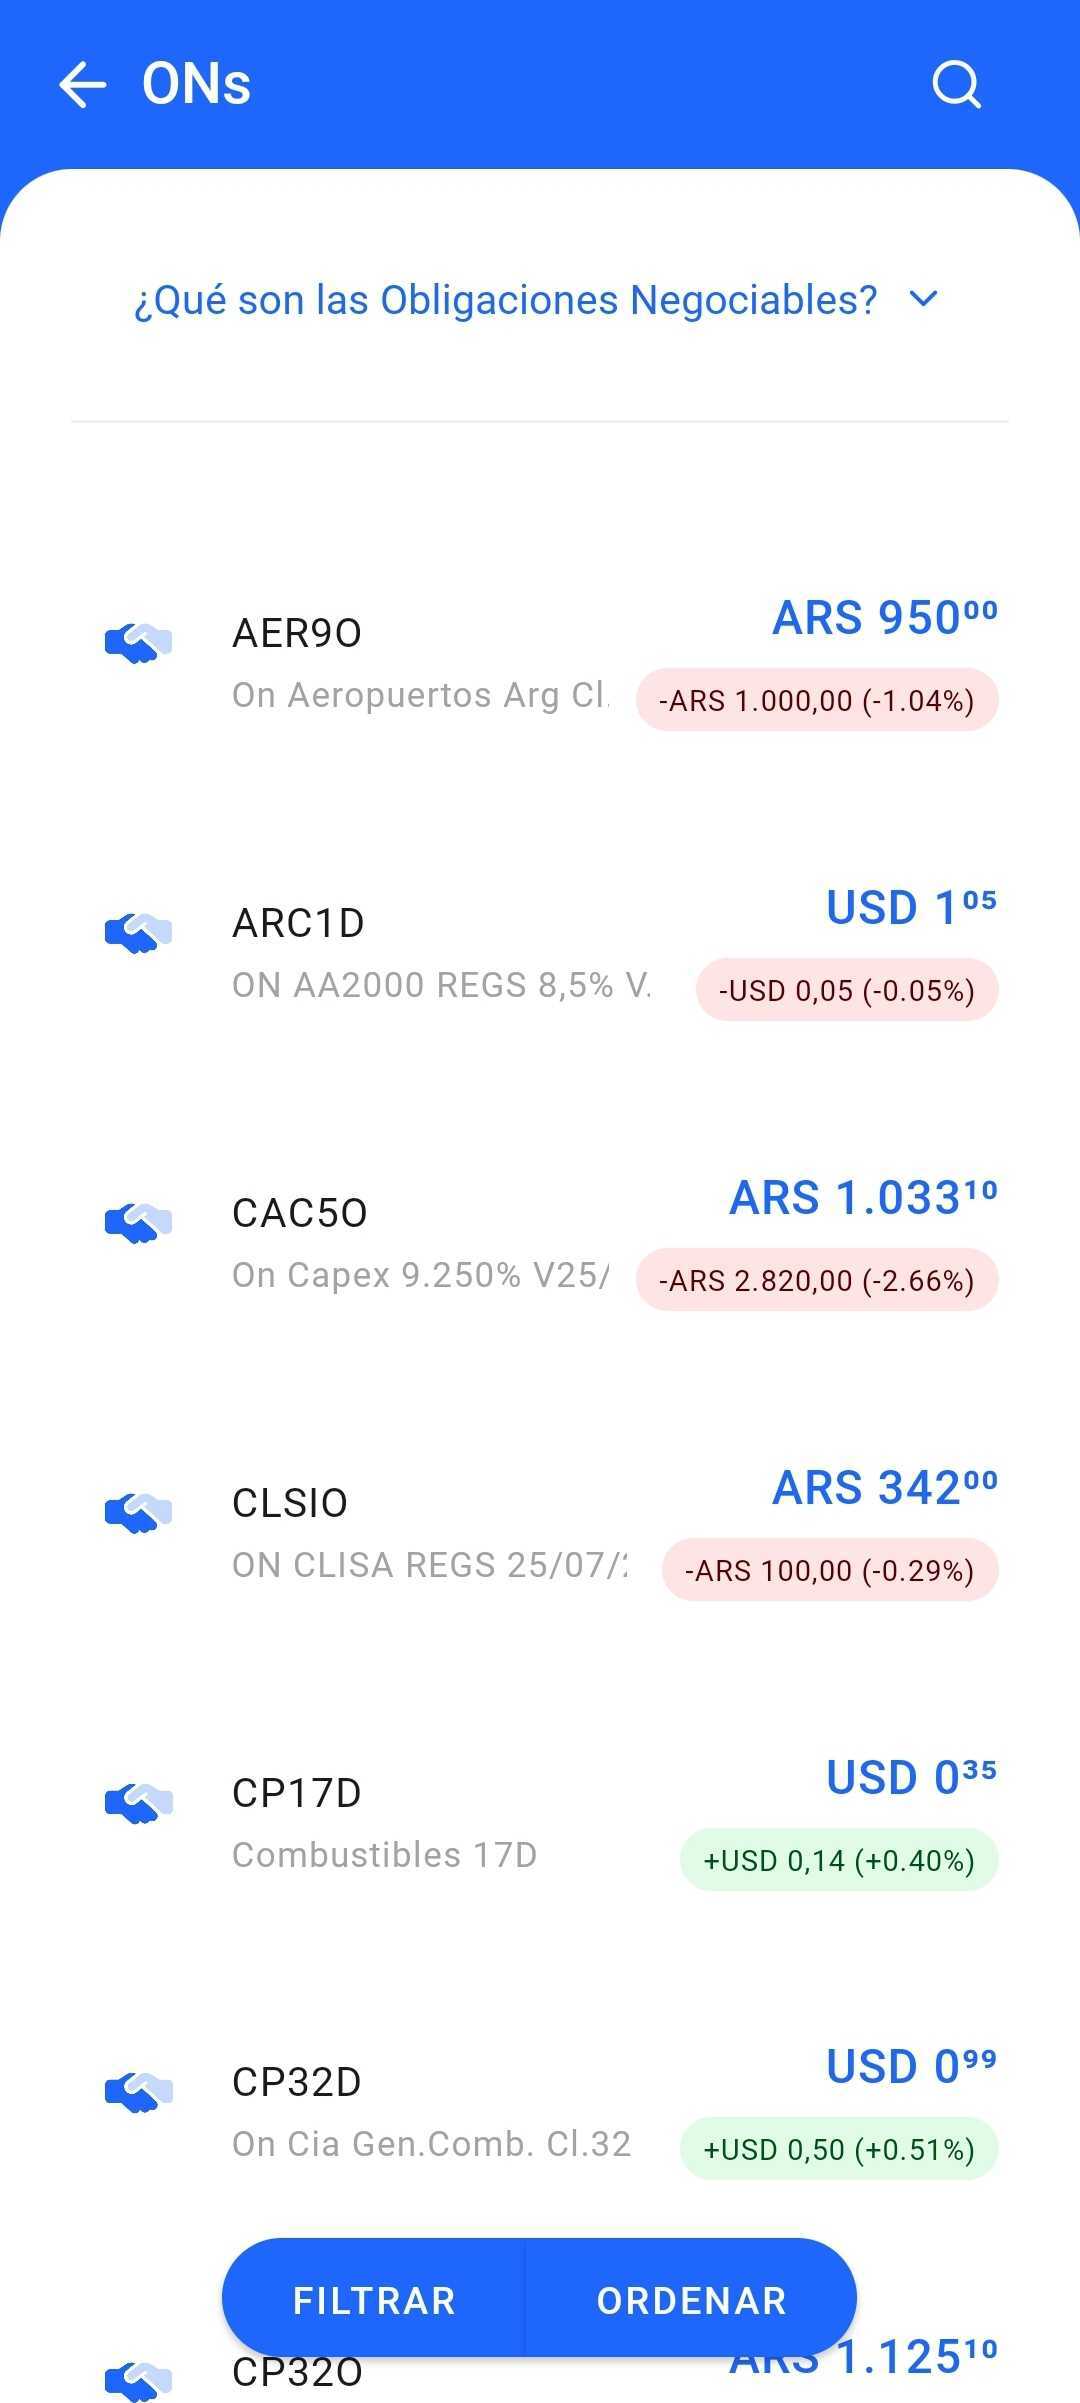Tap the back arrow icon
The image size is (1080, 2403).
(83, 84)
